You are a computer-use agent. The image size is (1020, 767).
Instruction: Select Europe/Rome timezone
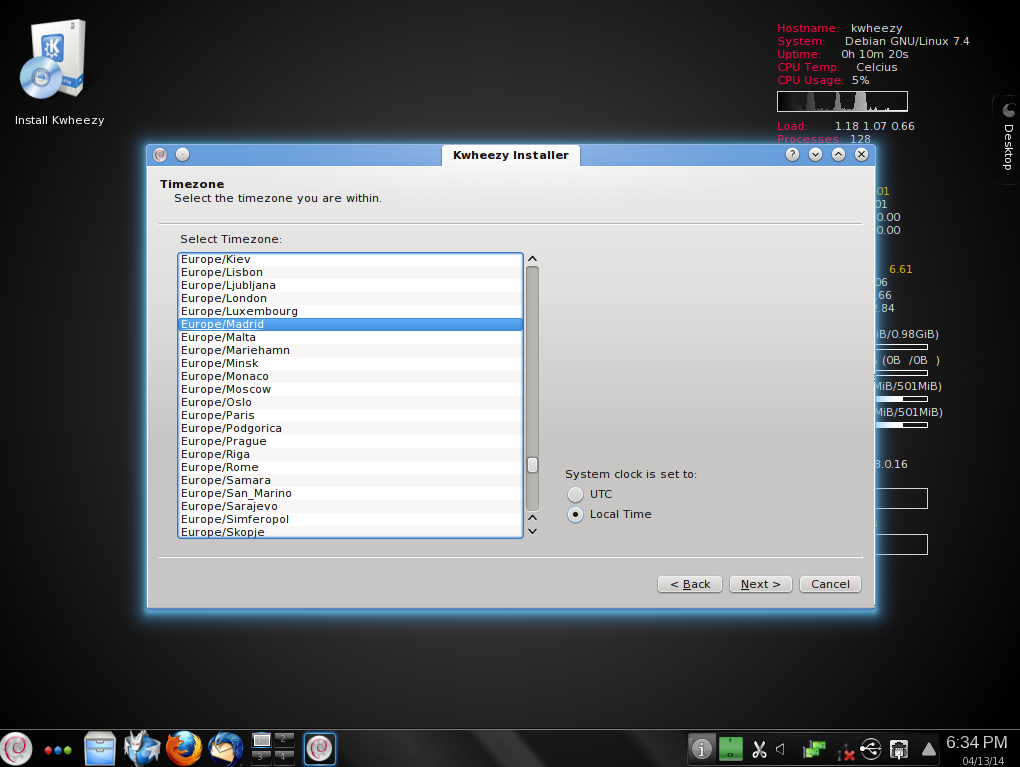point(350,467)
